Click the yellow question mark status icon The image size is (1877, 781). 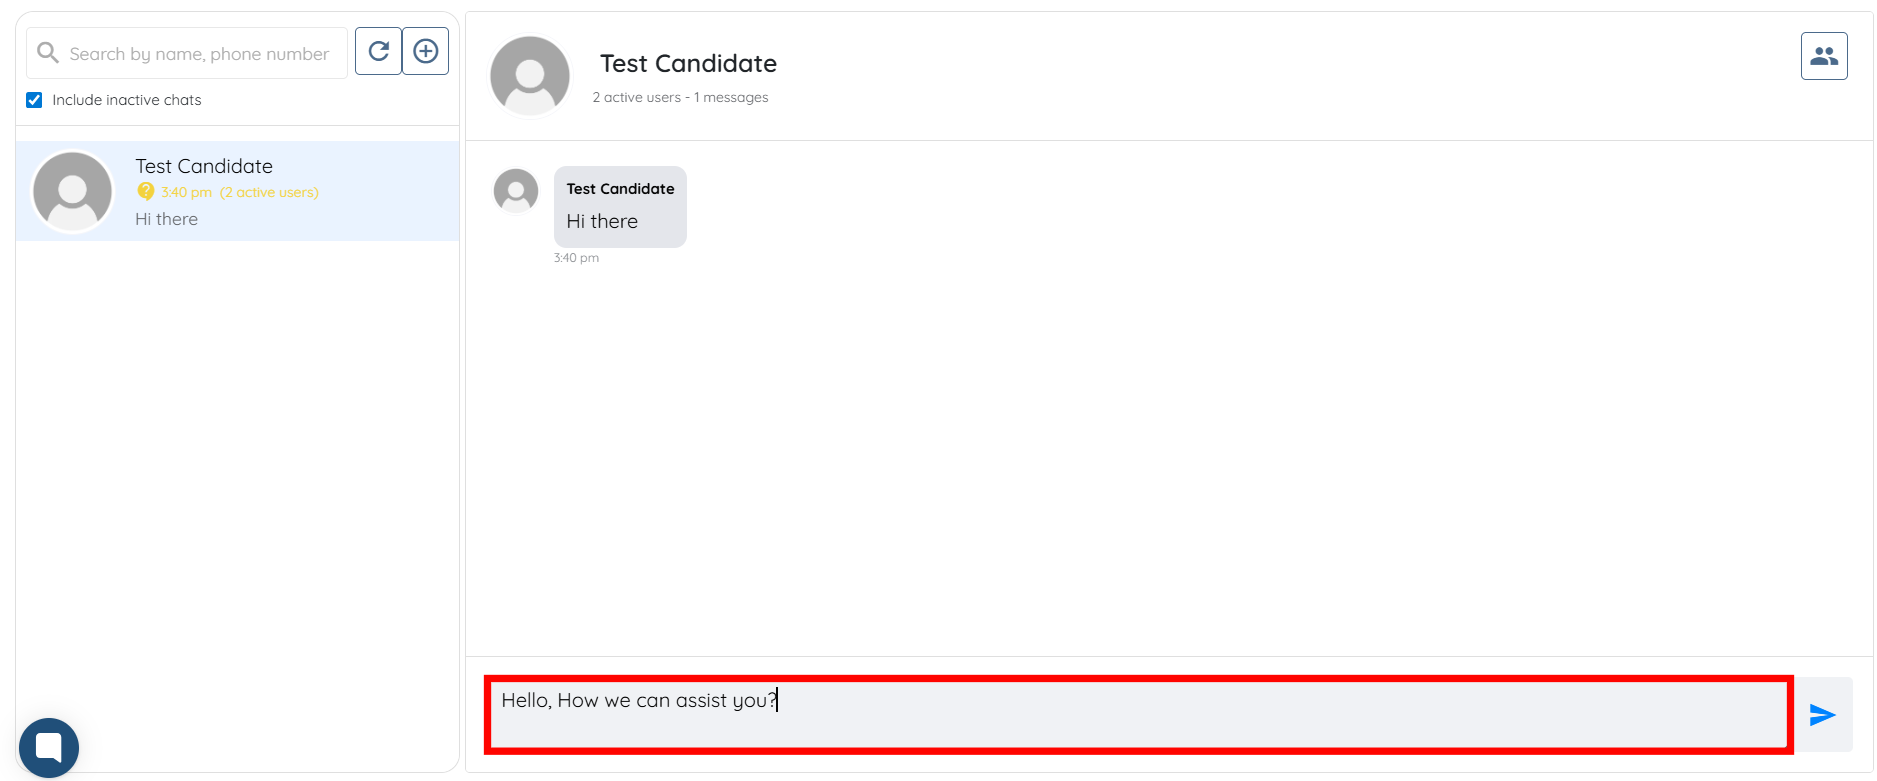coord(146,192)
